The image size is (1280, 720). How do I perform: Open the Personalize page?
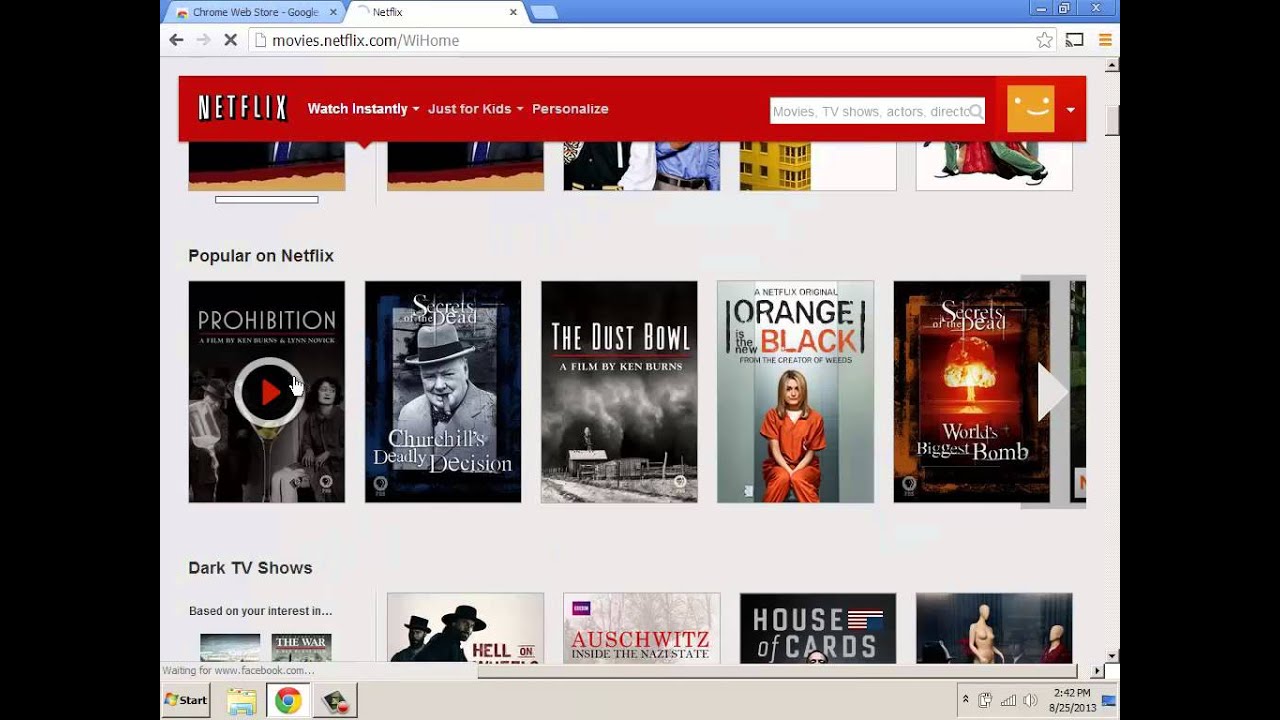pyautogui.click(x=570, y=109)
